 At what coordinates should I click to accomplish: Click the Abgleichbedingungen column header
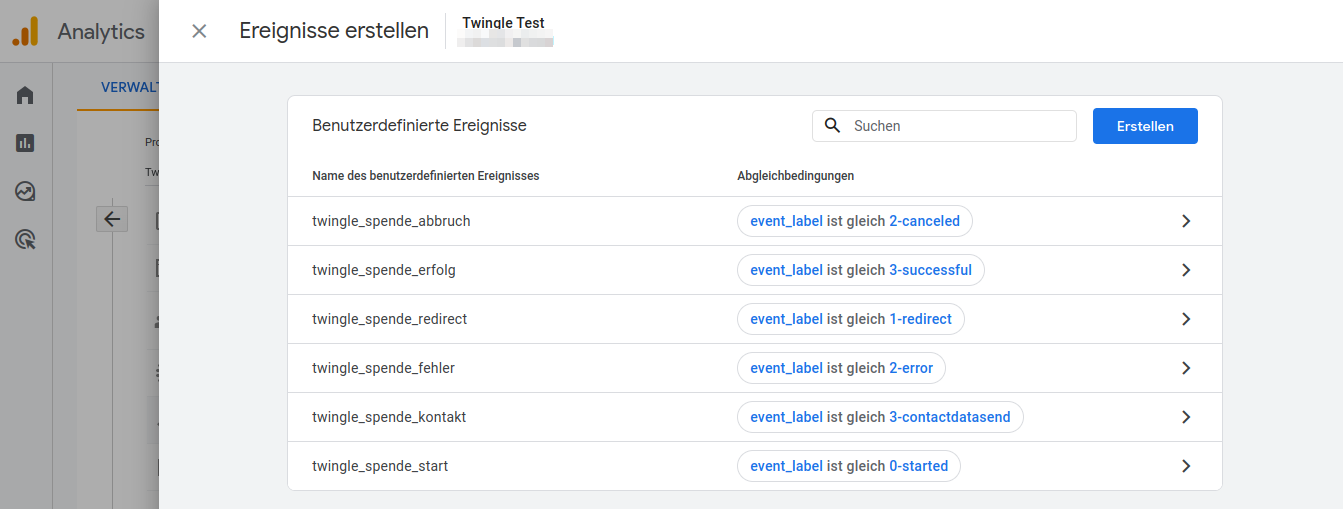tap(795, 175)
